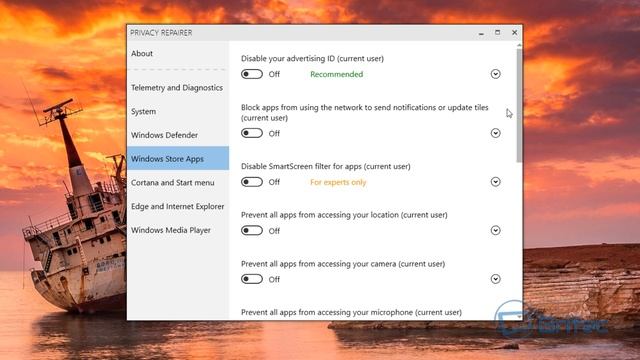Click the Prevent apps accessing microphone text
640x360 pixels.
[x=351, y=312]
